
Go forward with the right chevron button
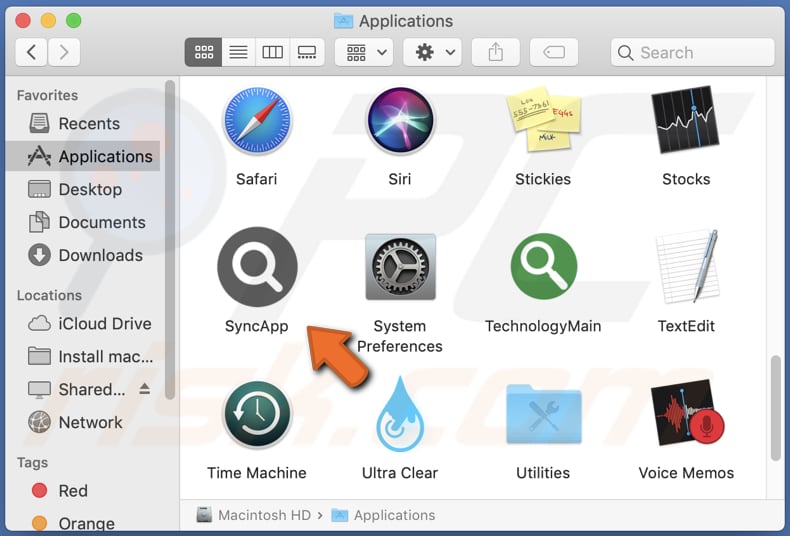pos(64,52)
